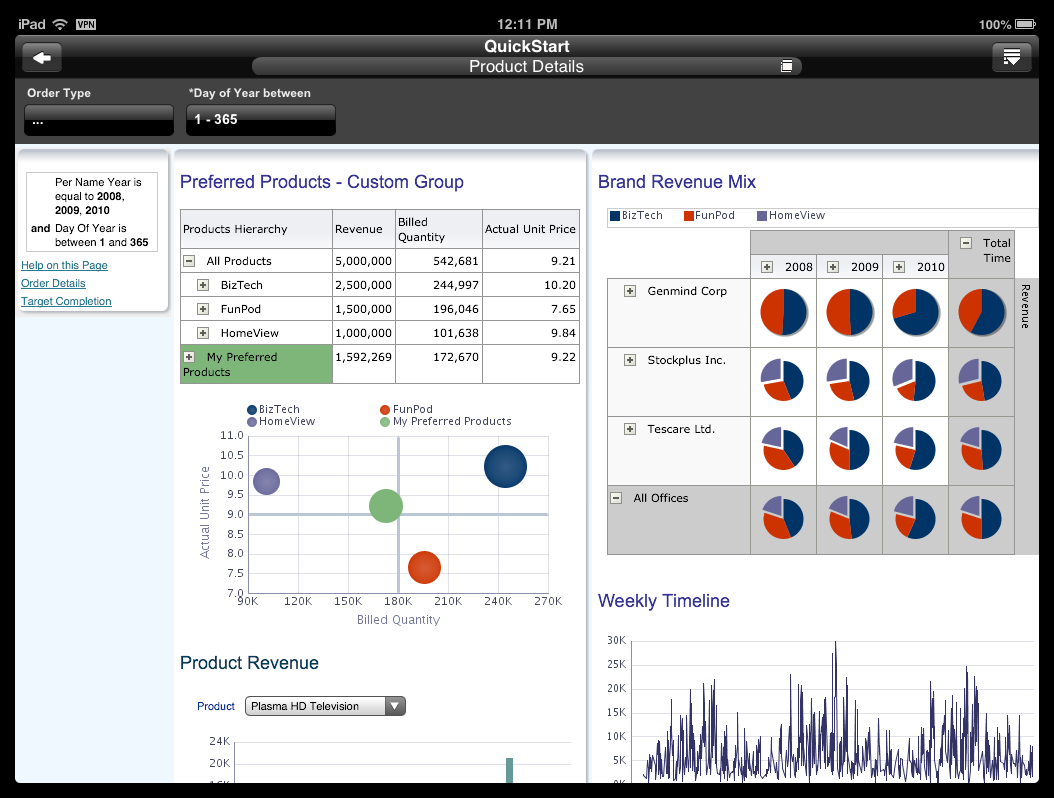Select the red FunPod bubble in the chart

(424, 567)
